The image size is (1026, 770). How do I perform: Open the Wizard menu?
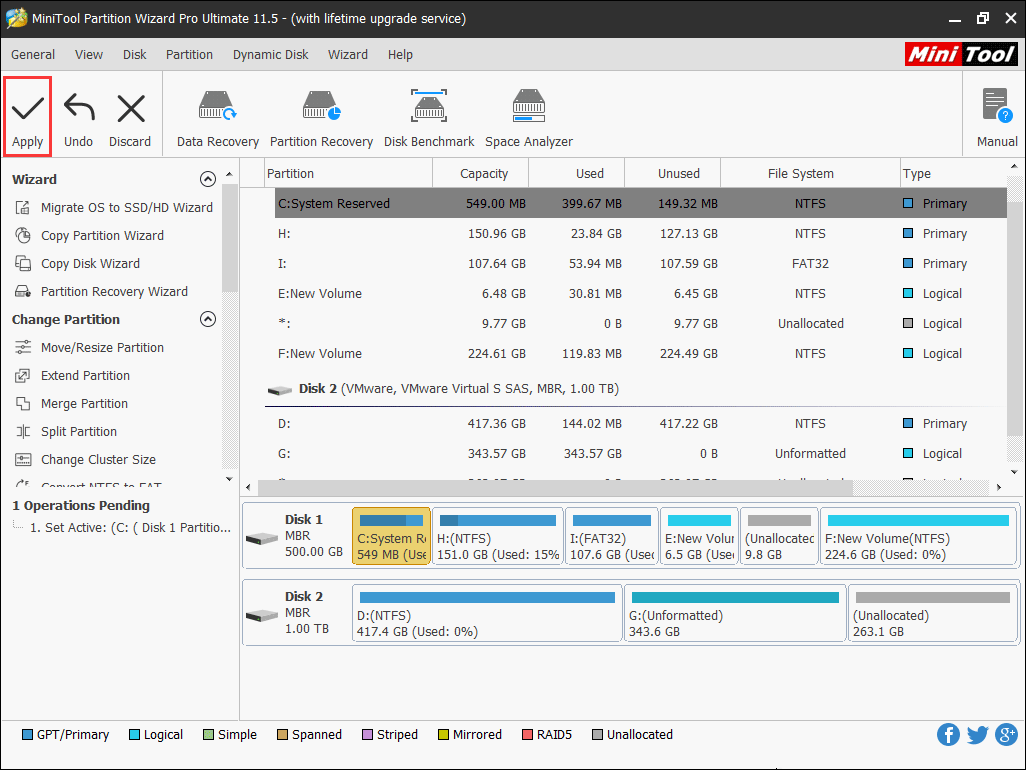347,55
